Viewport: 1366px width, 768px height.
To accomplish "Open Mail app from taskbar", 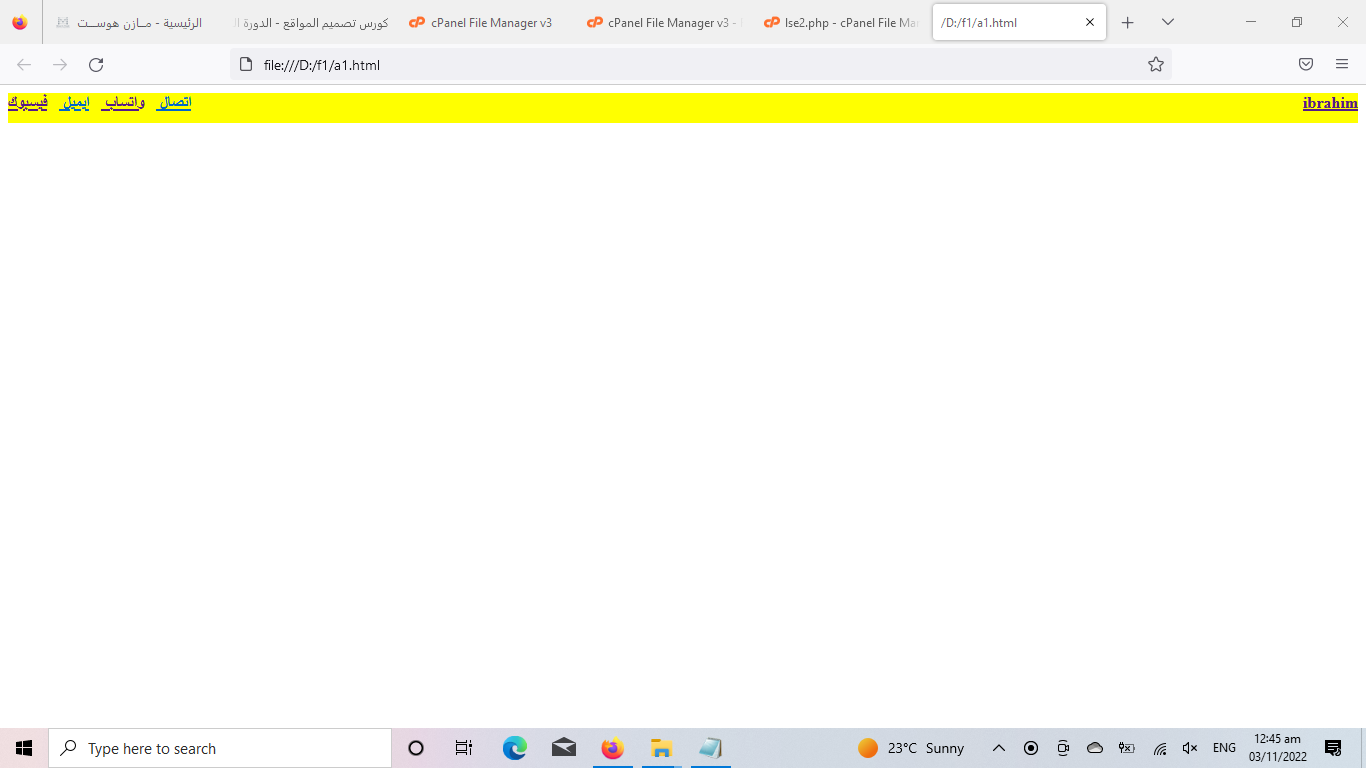I will pos(564,748).
